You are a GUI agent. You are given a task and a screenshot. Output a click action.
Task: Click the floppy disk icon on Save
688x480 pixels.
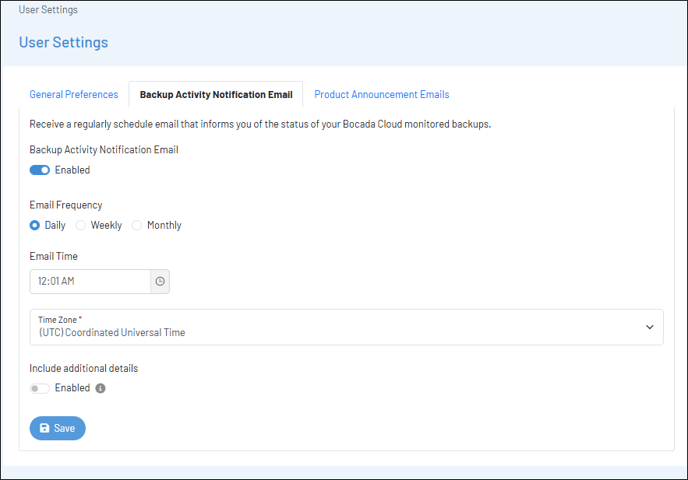pos(44,428)
